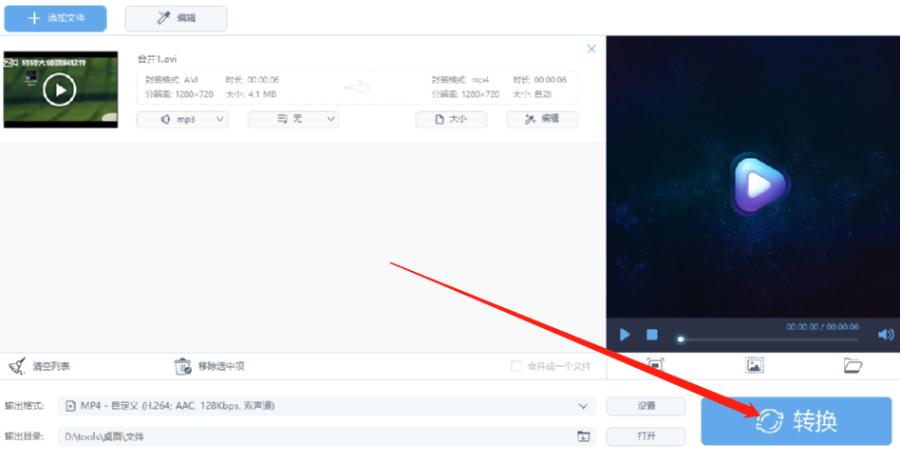Click the 00:00:00 / 00:00:06 time display

[823, 327]
